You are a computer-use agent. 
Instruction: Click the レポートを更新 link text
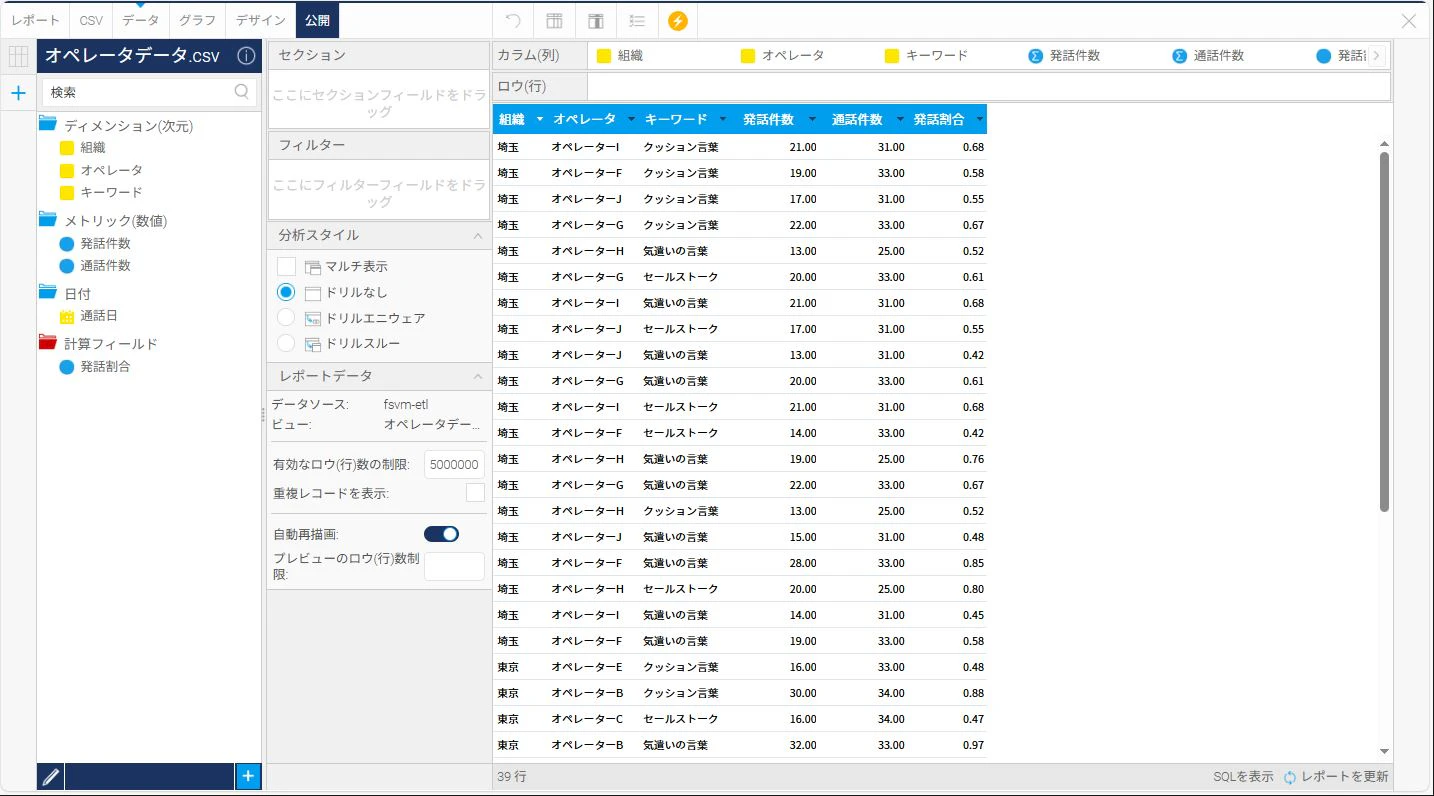click(1345, 777)
